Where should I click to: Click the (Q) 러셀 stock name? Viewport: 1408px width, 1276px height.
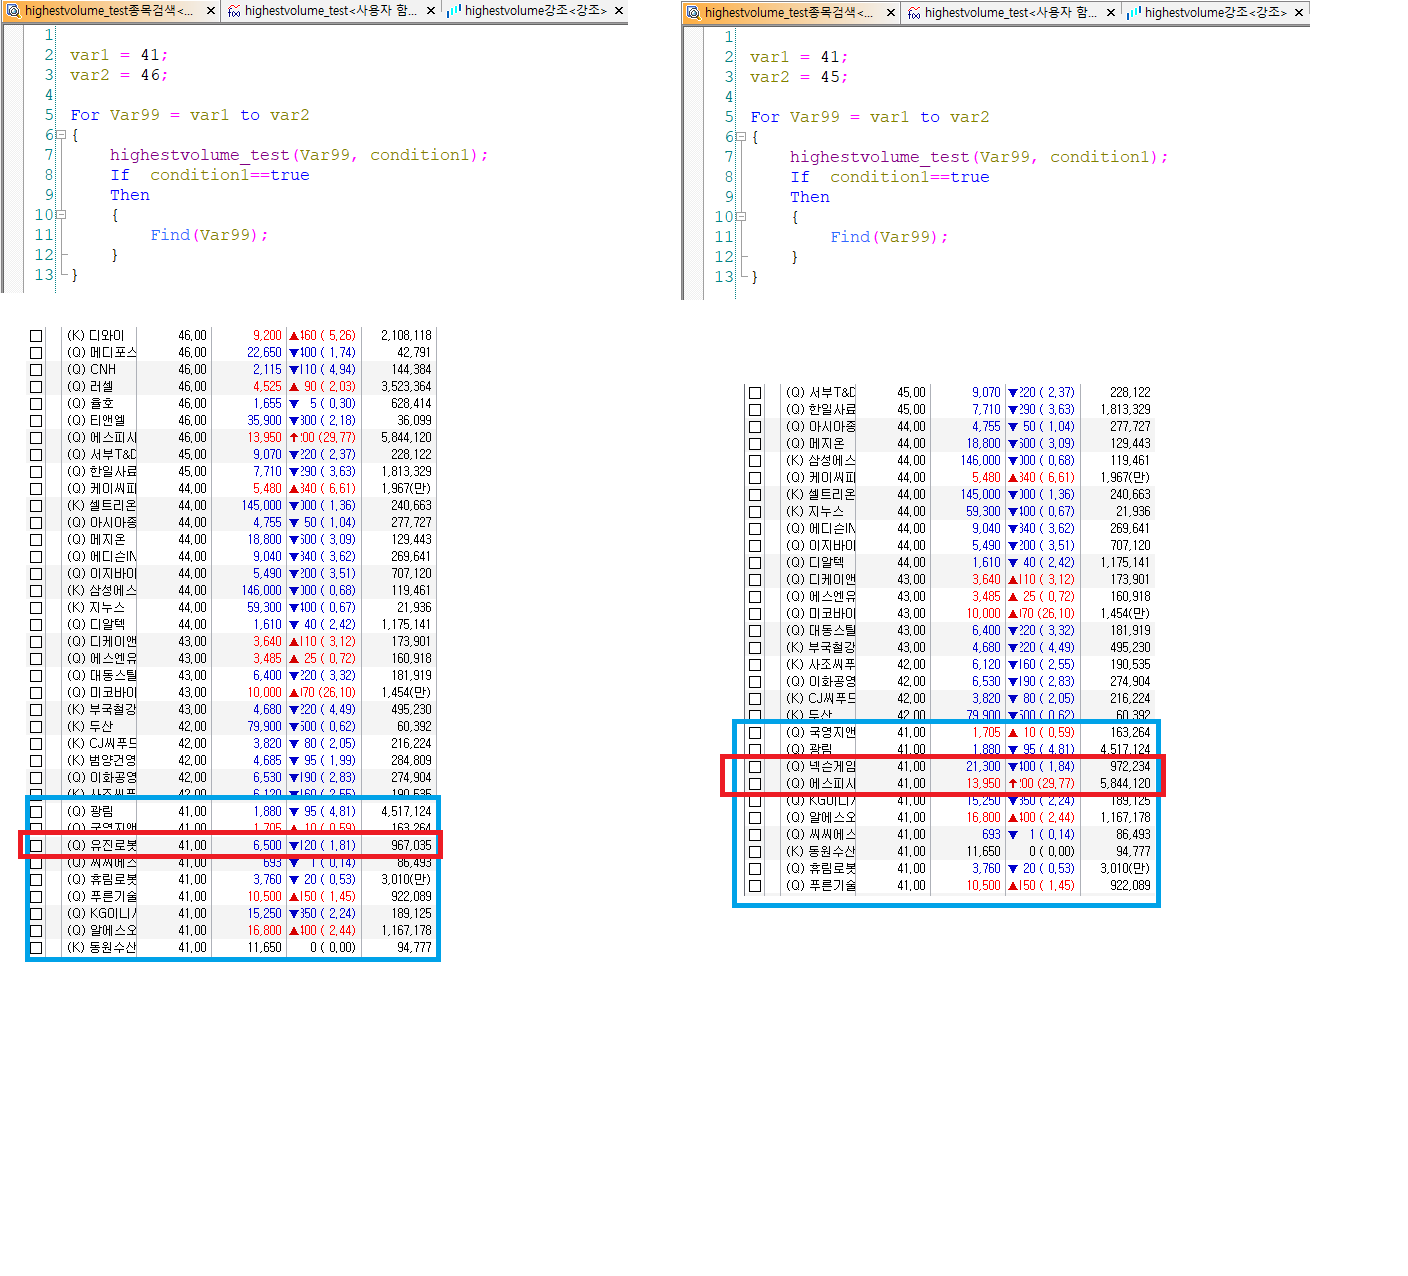(90, 387)
